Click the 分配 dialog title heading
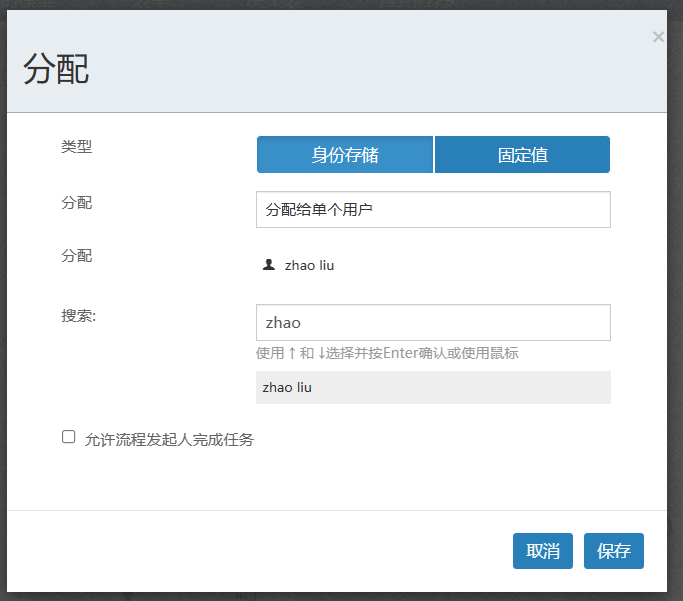The width and height of the screenshot is (683, 601). [56, 69]
